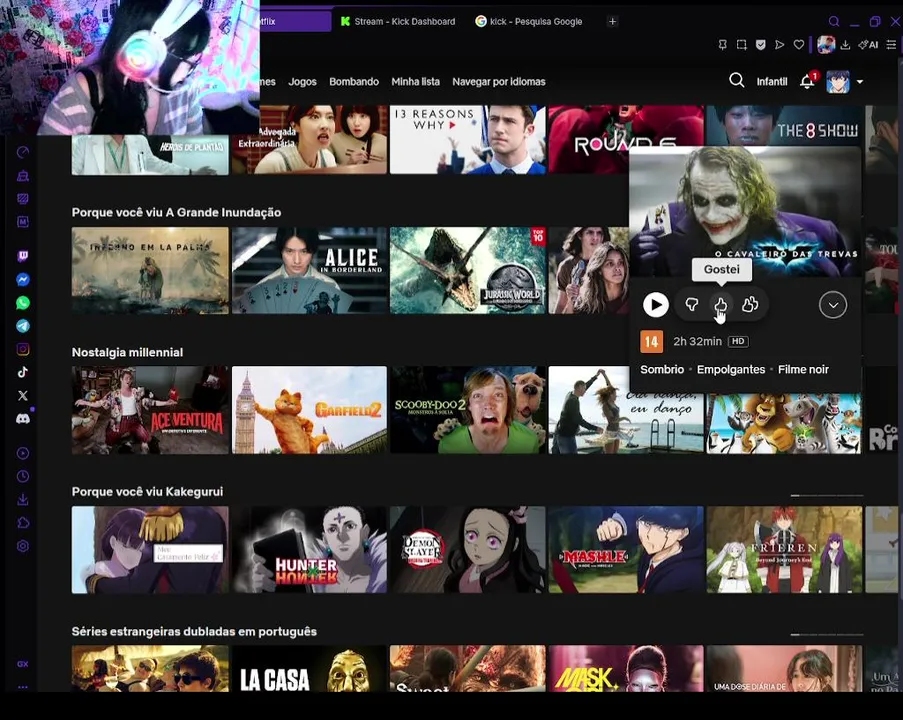Rate with double thumbs up
903x720 pixels.
(x=750, y=305)
